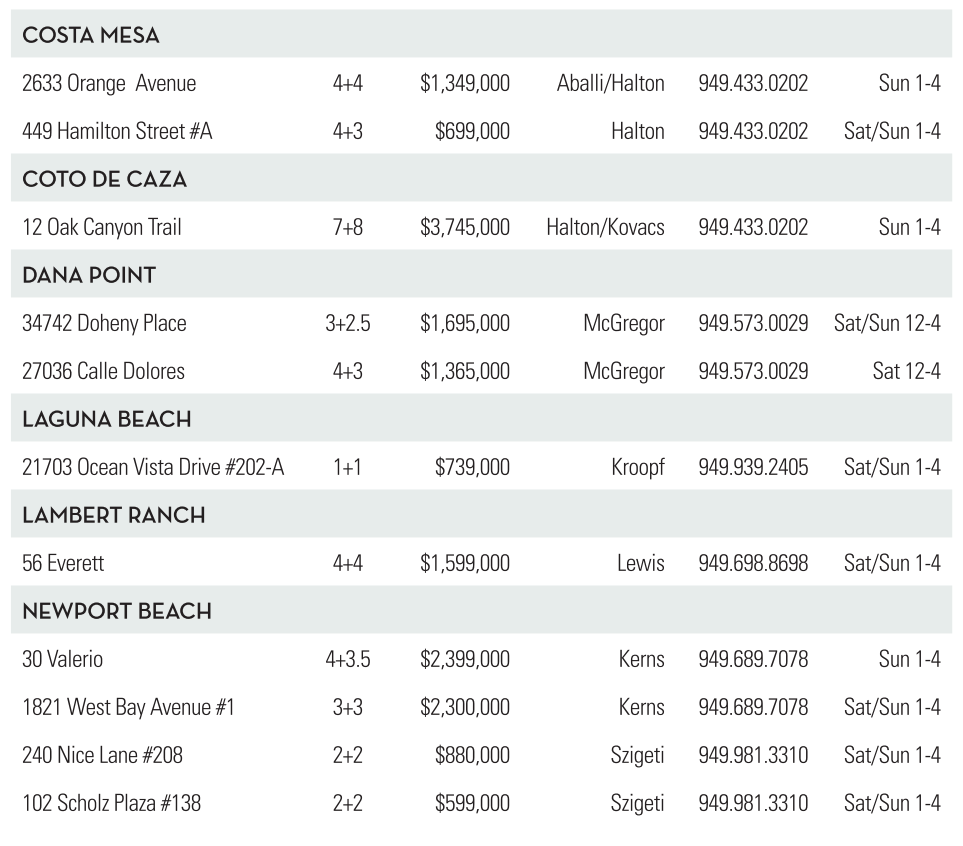Click phone number 949.698.8698
This screenshot has width=963, height=846.
pos(752,564)
